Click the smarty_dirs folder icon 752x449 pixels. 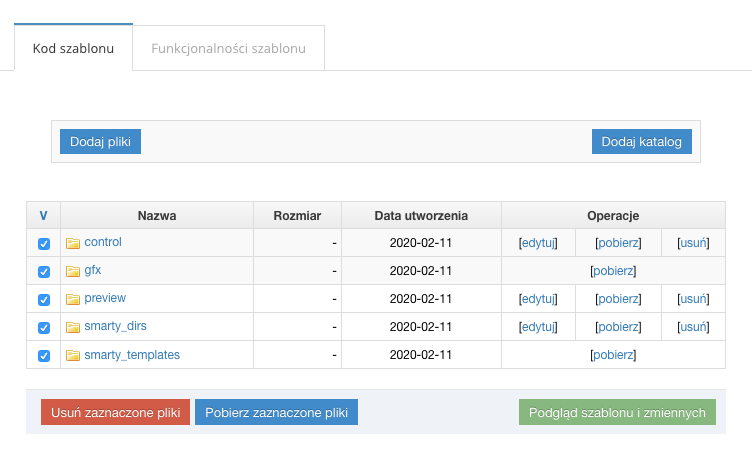click(x=73, y=327)
